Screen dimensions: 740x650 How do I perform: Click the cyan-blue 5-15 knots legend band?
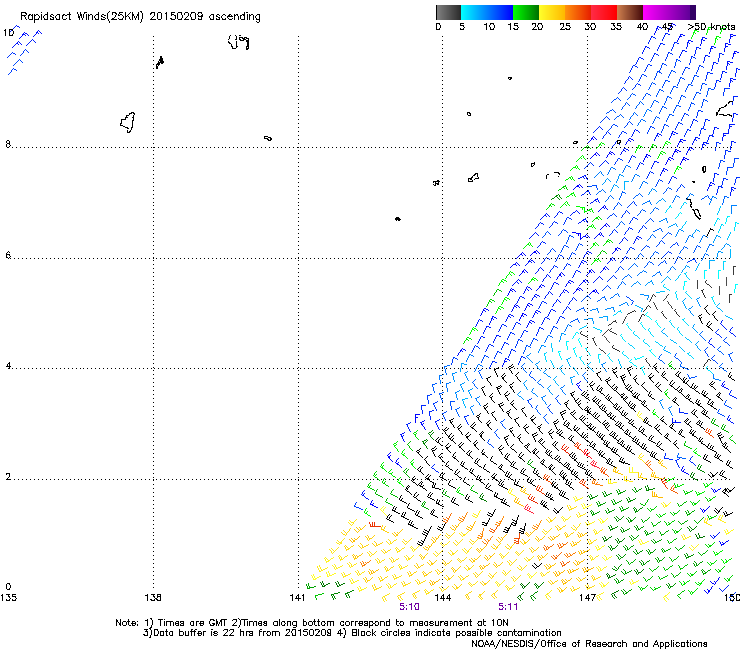coord(487,12)
